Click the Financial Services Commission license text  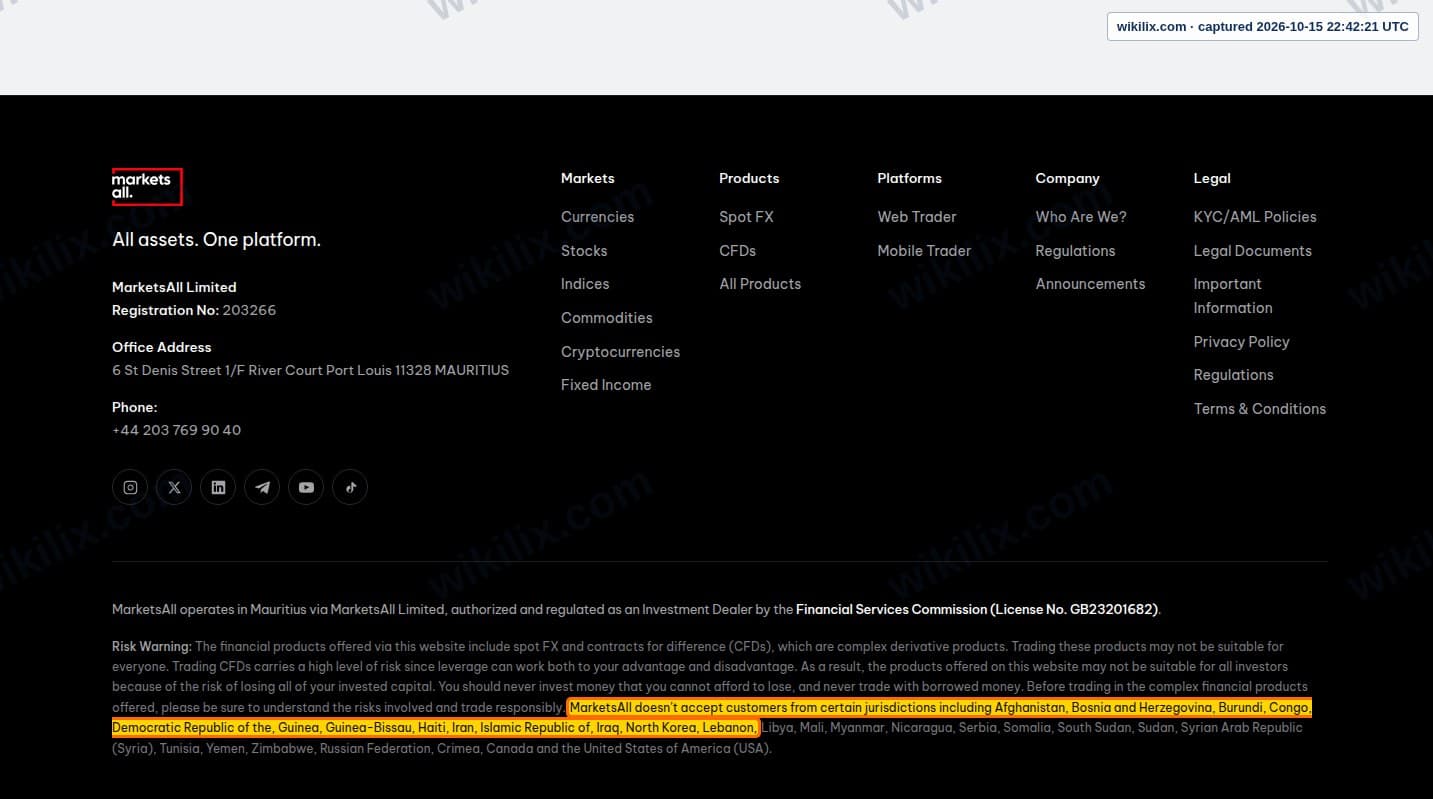tap(977, 609)
